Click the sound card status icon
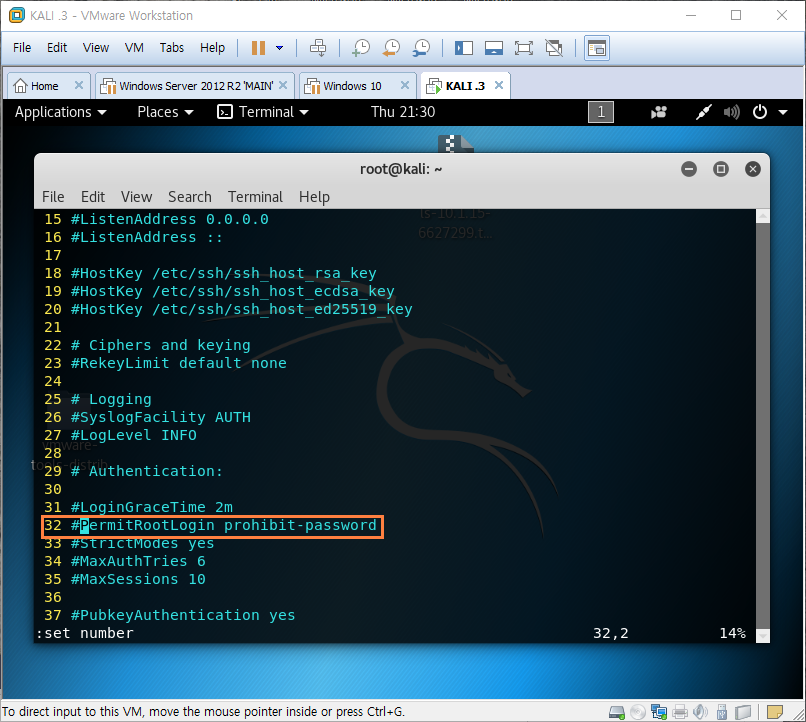The height and width of the screenshot is (722, 806). [700, 712]
